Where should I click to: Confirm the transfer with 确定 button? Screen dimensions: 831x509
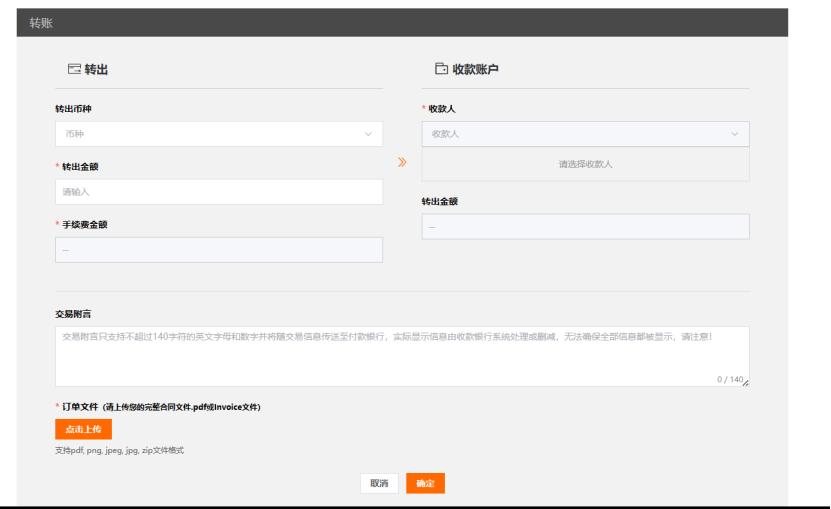[425, 483]
